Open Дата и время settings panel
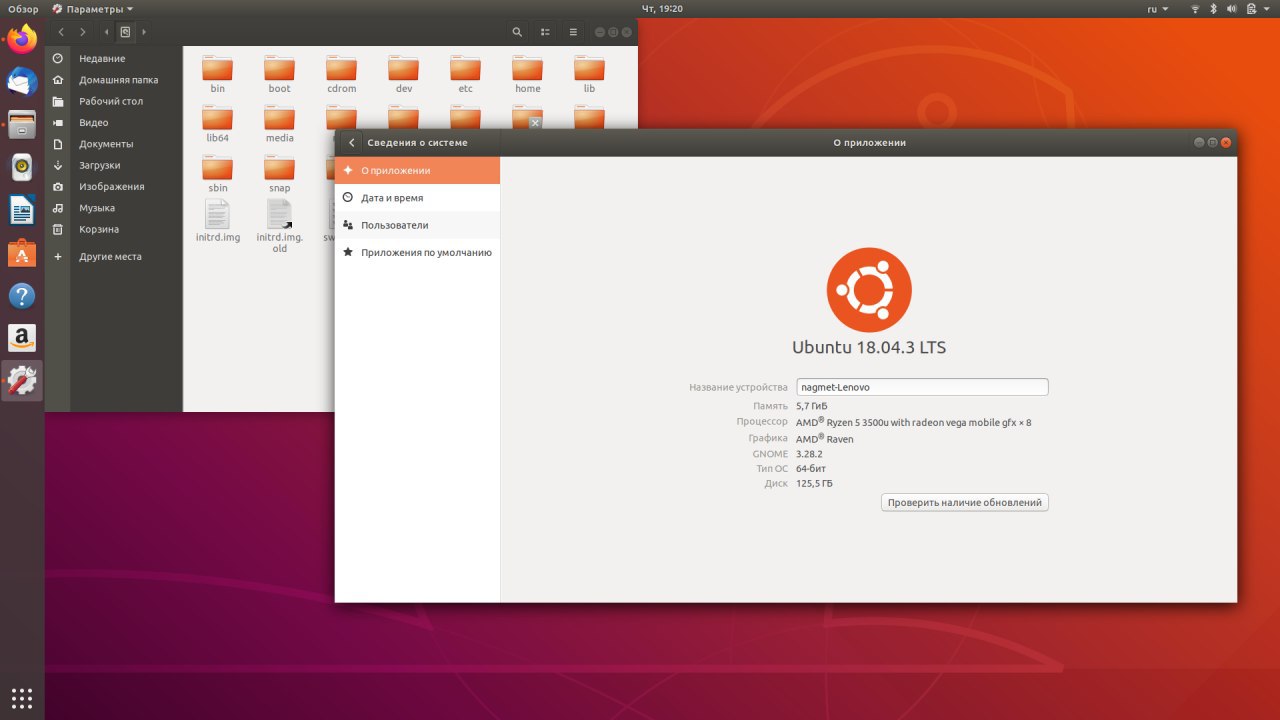Viewport: 1280px width, 720px height. pos(417,198)
